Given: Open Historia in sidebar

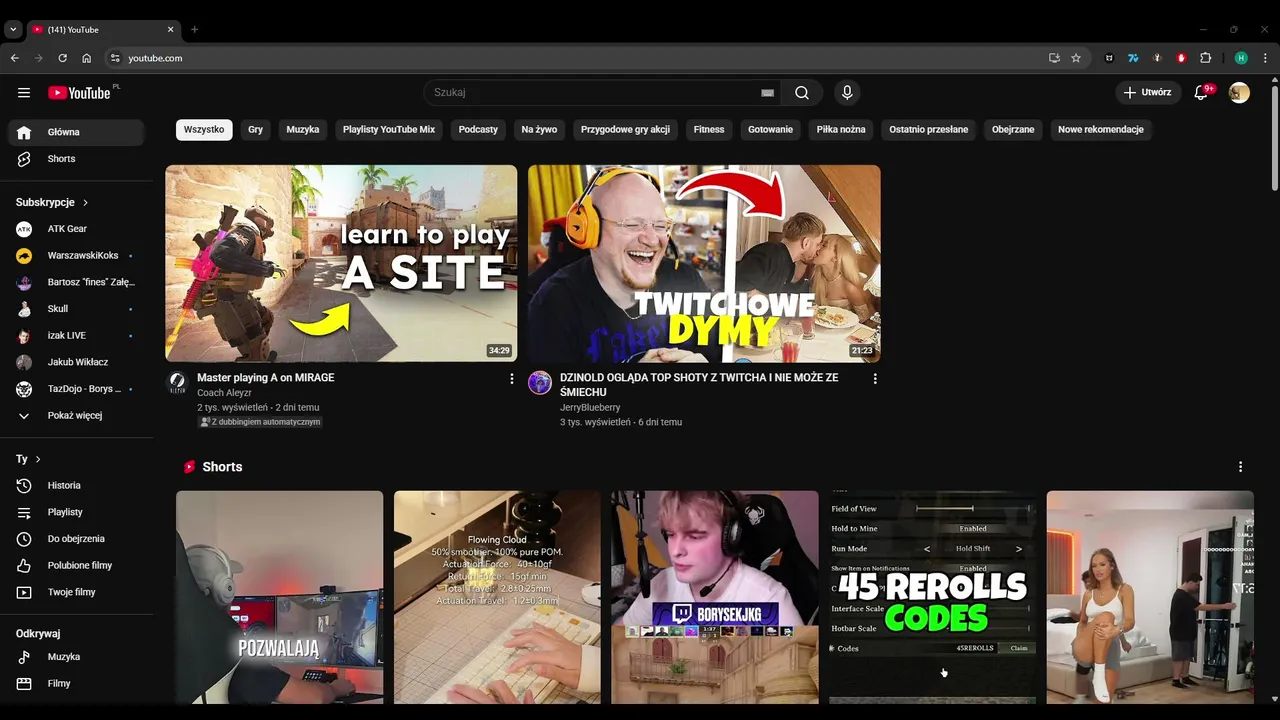Looking at the screenshot, I should point(76,485).
